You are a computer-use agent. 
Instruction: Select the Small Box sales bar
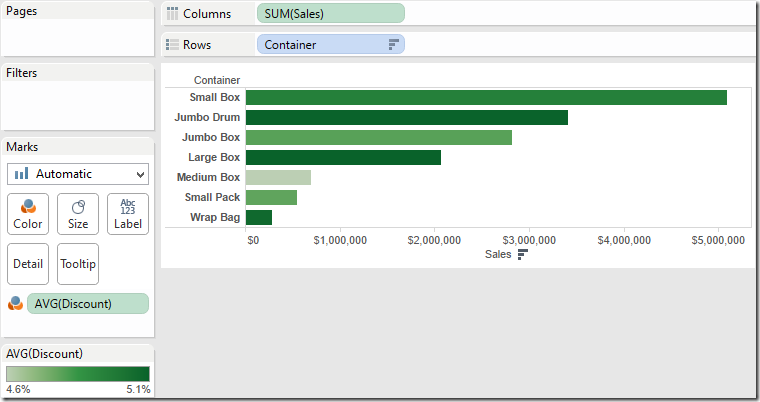486,97
